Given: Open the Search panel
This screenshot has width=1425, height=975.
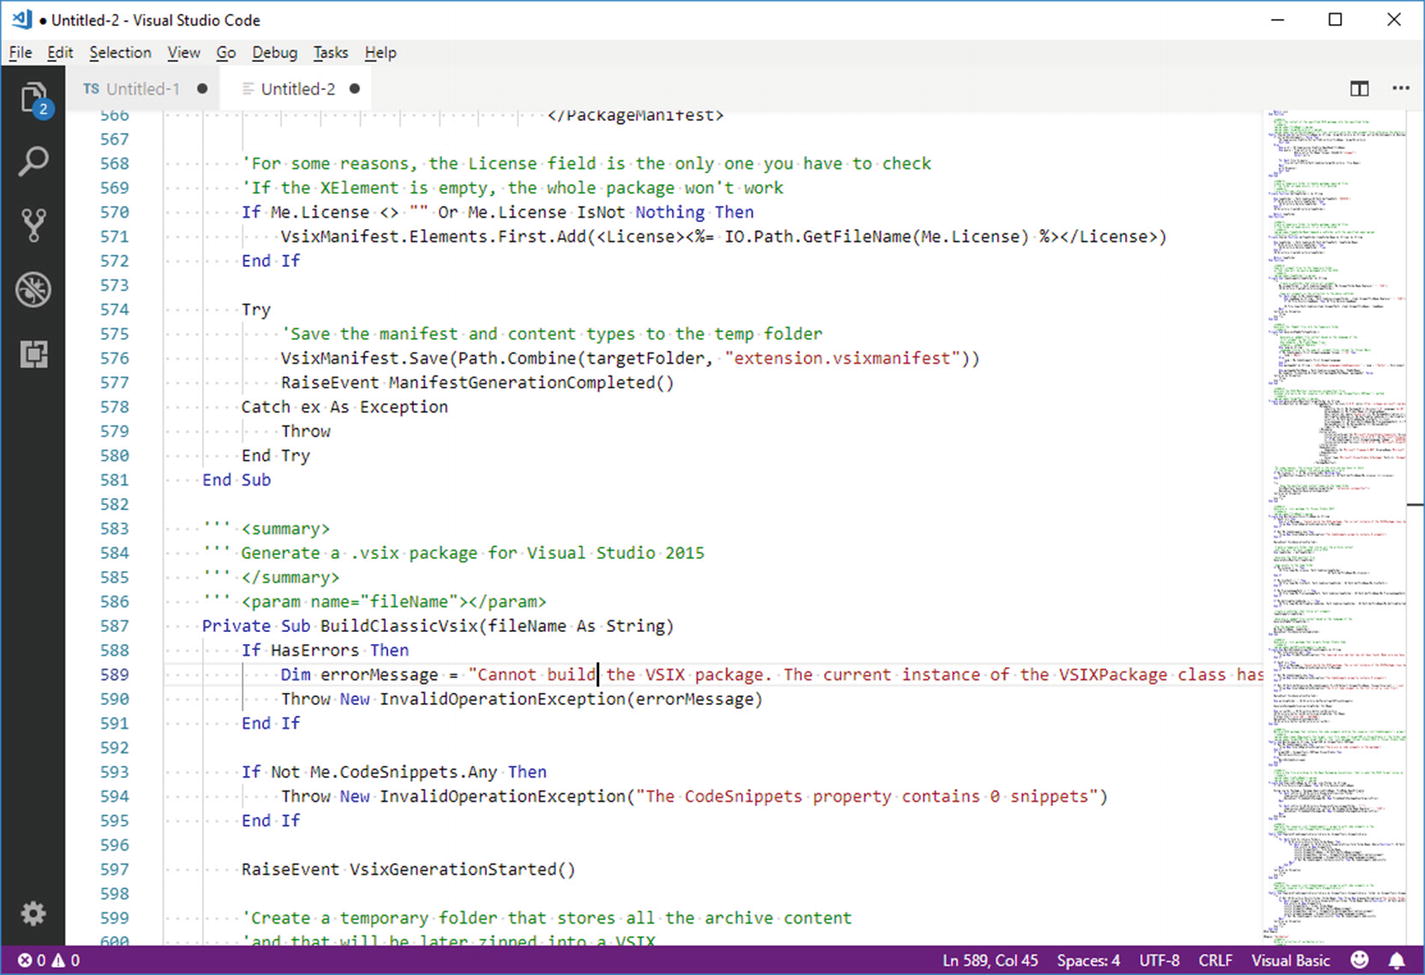Looking at the screenshot, I should tap(34, 160).
